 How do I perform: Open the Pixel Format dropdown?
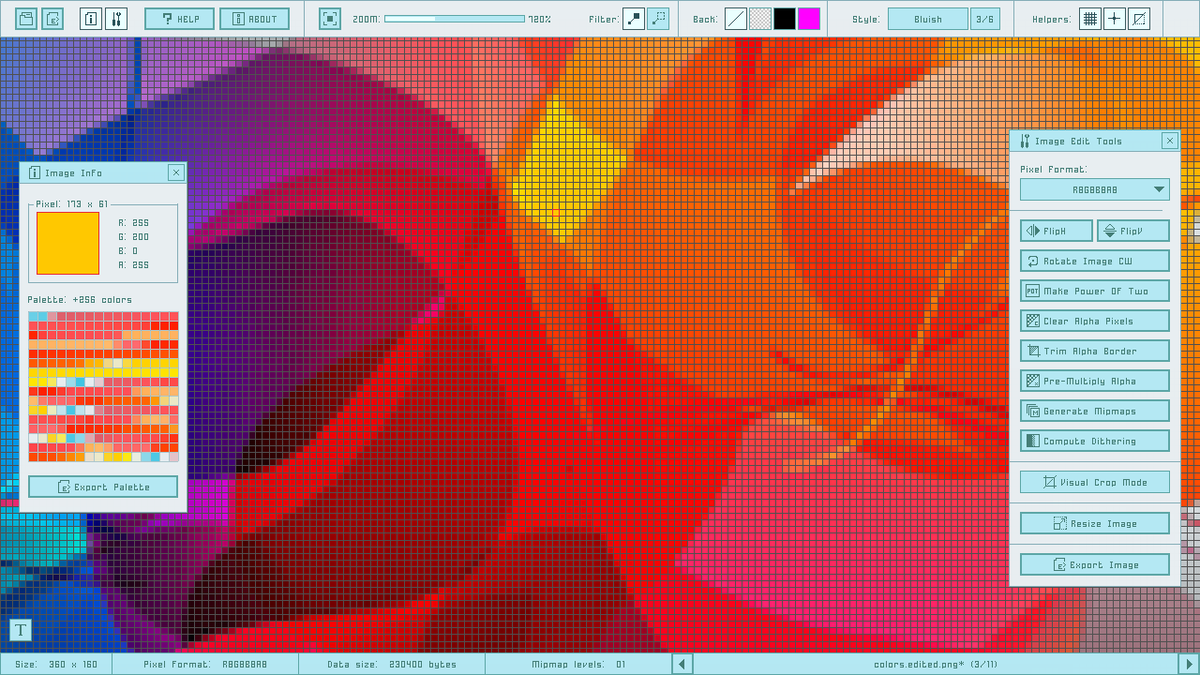click(x=1094, y=189)
